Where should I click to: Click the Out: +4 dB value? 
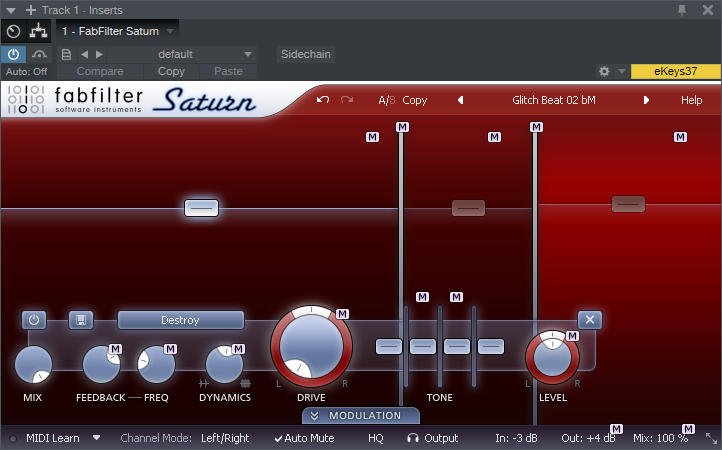tap(586, 438)
